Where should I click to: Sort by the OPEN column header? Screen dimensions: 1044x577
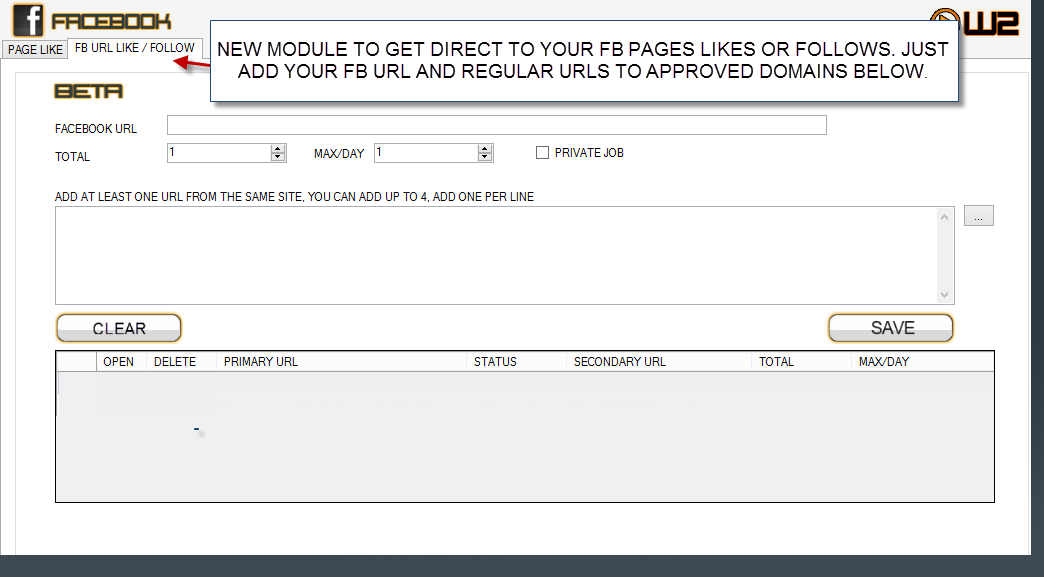(x=121, y=361)
